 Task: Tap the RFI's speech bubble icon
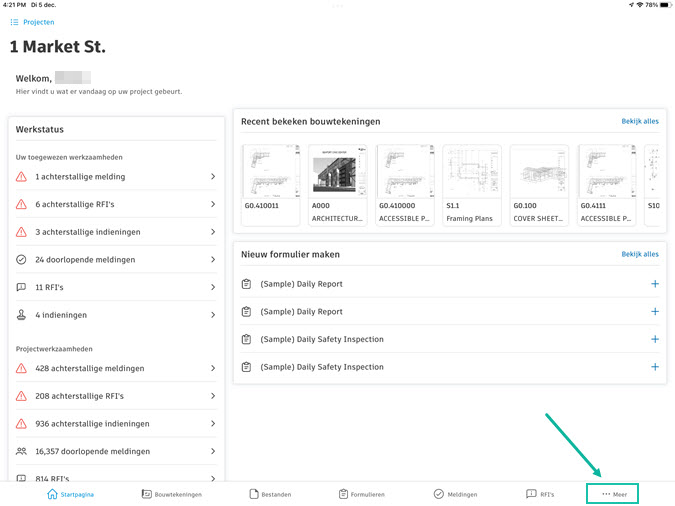click(531, 494)
